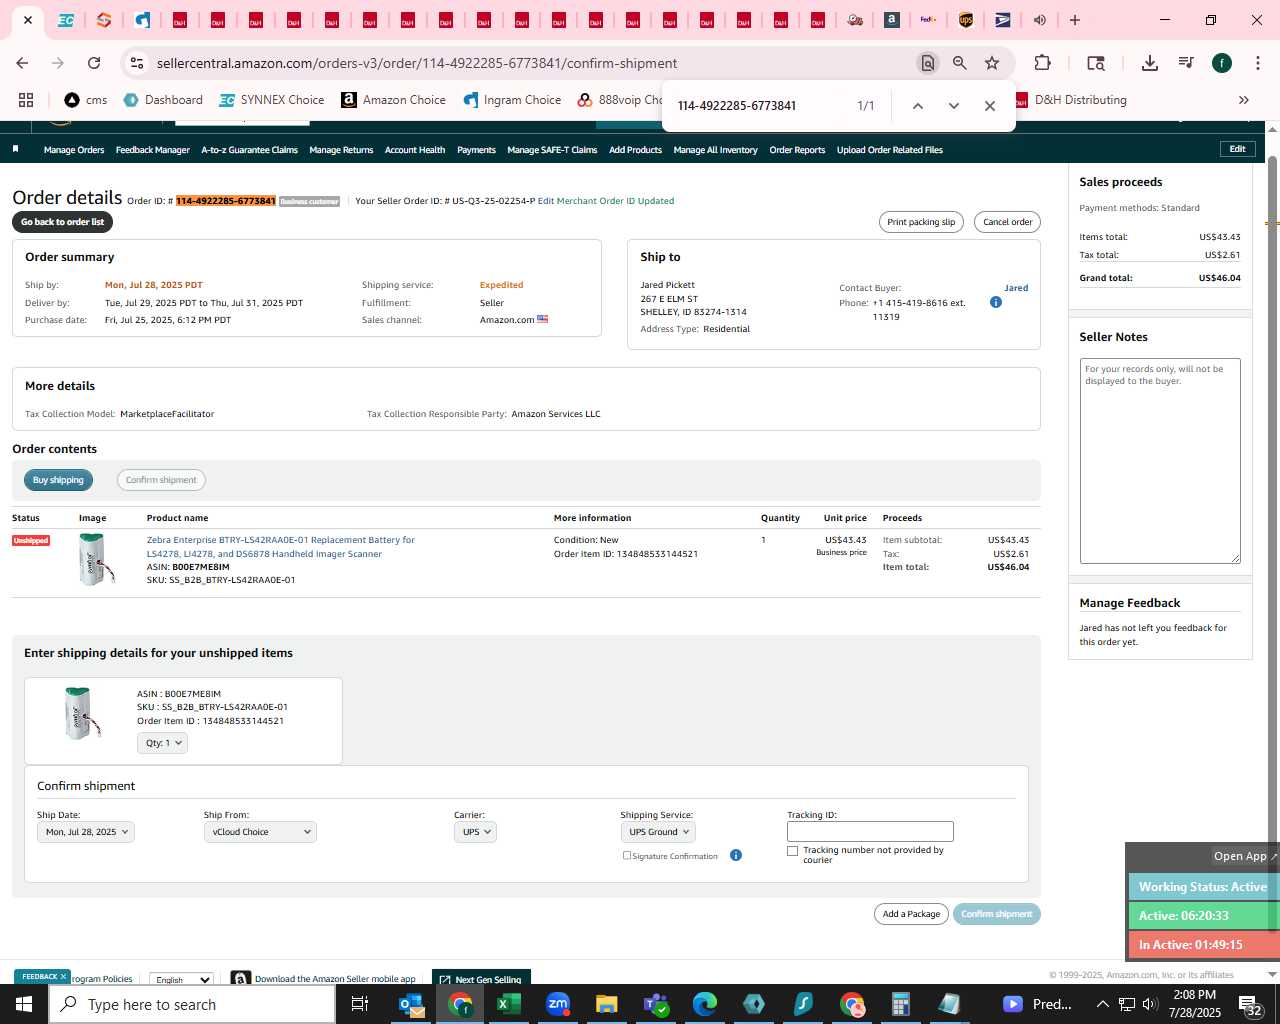Open the Chrome three-dot menu
Image resolution: width=1280 pixels, height=1024 pixels.
pyautogui.click(x=1257, y=63)
